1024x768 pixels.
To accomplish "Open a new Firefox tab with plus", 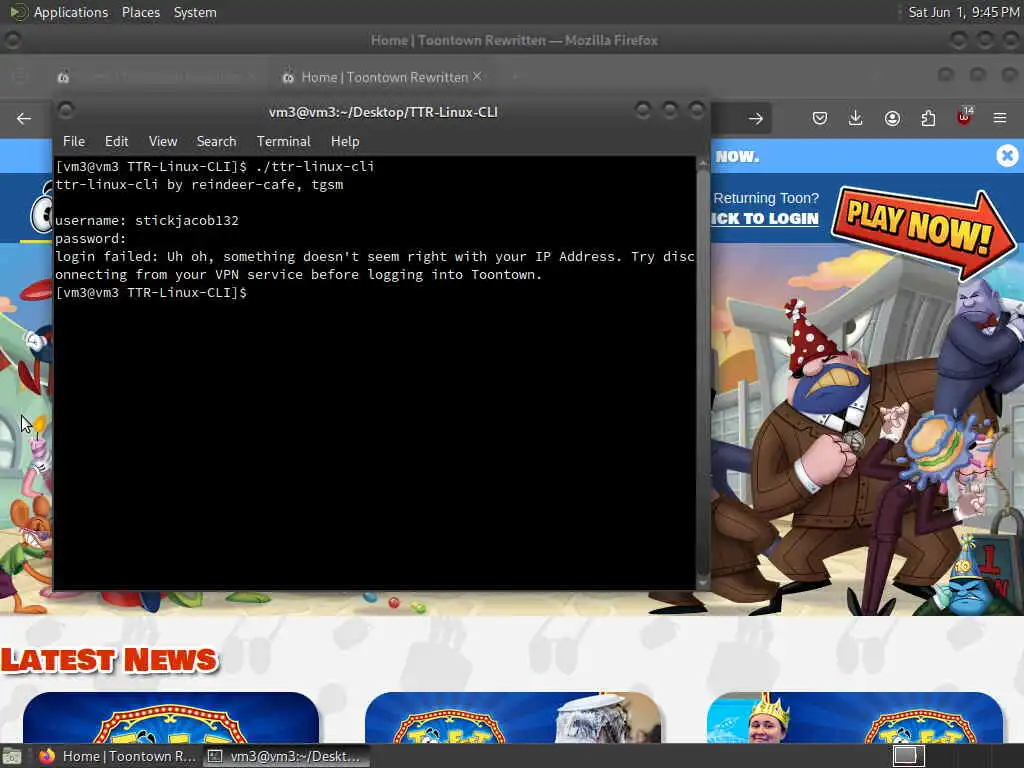I will [x=515, y=77].
